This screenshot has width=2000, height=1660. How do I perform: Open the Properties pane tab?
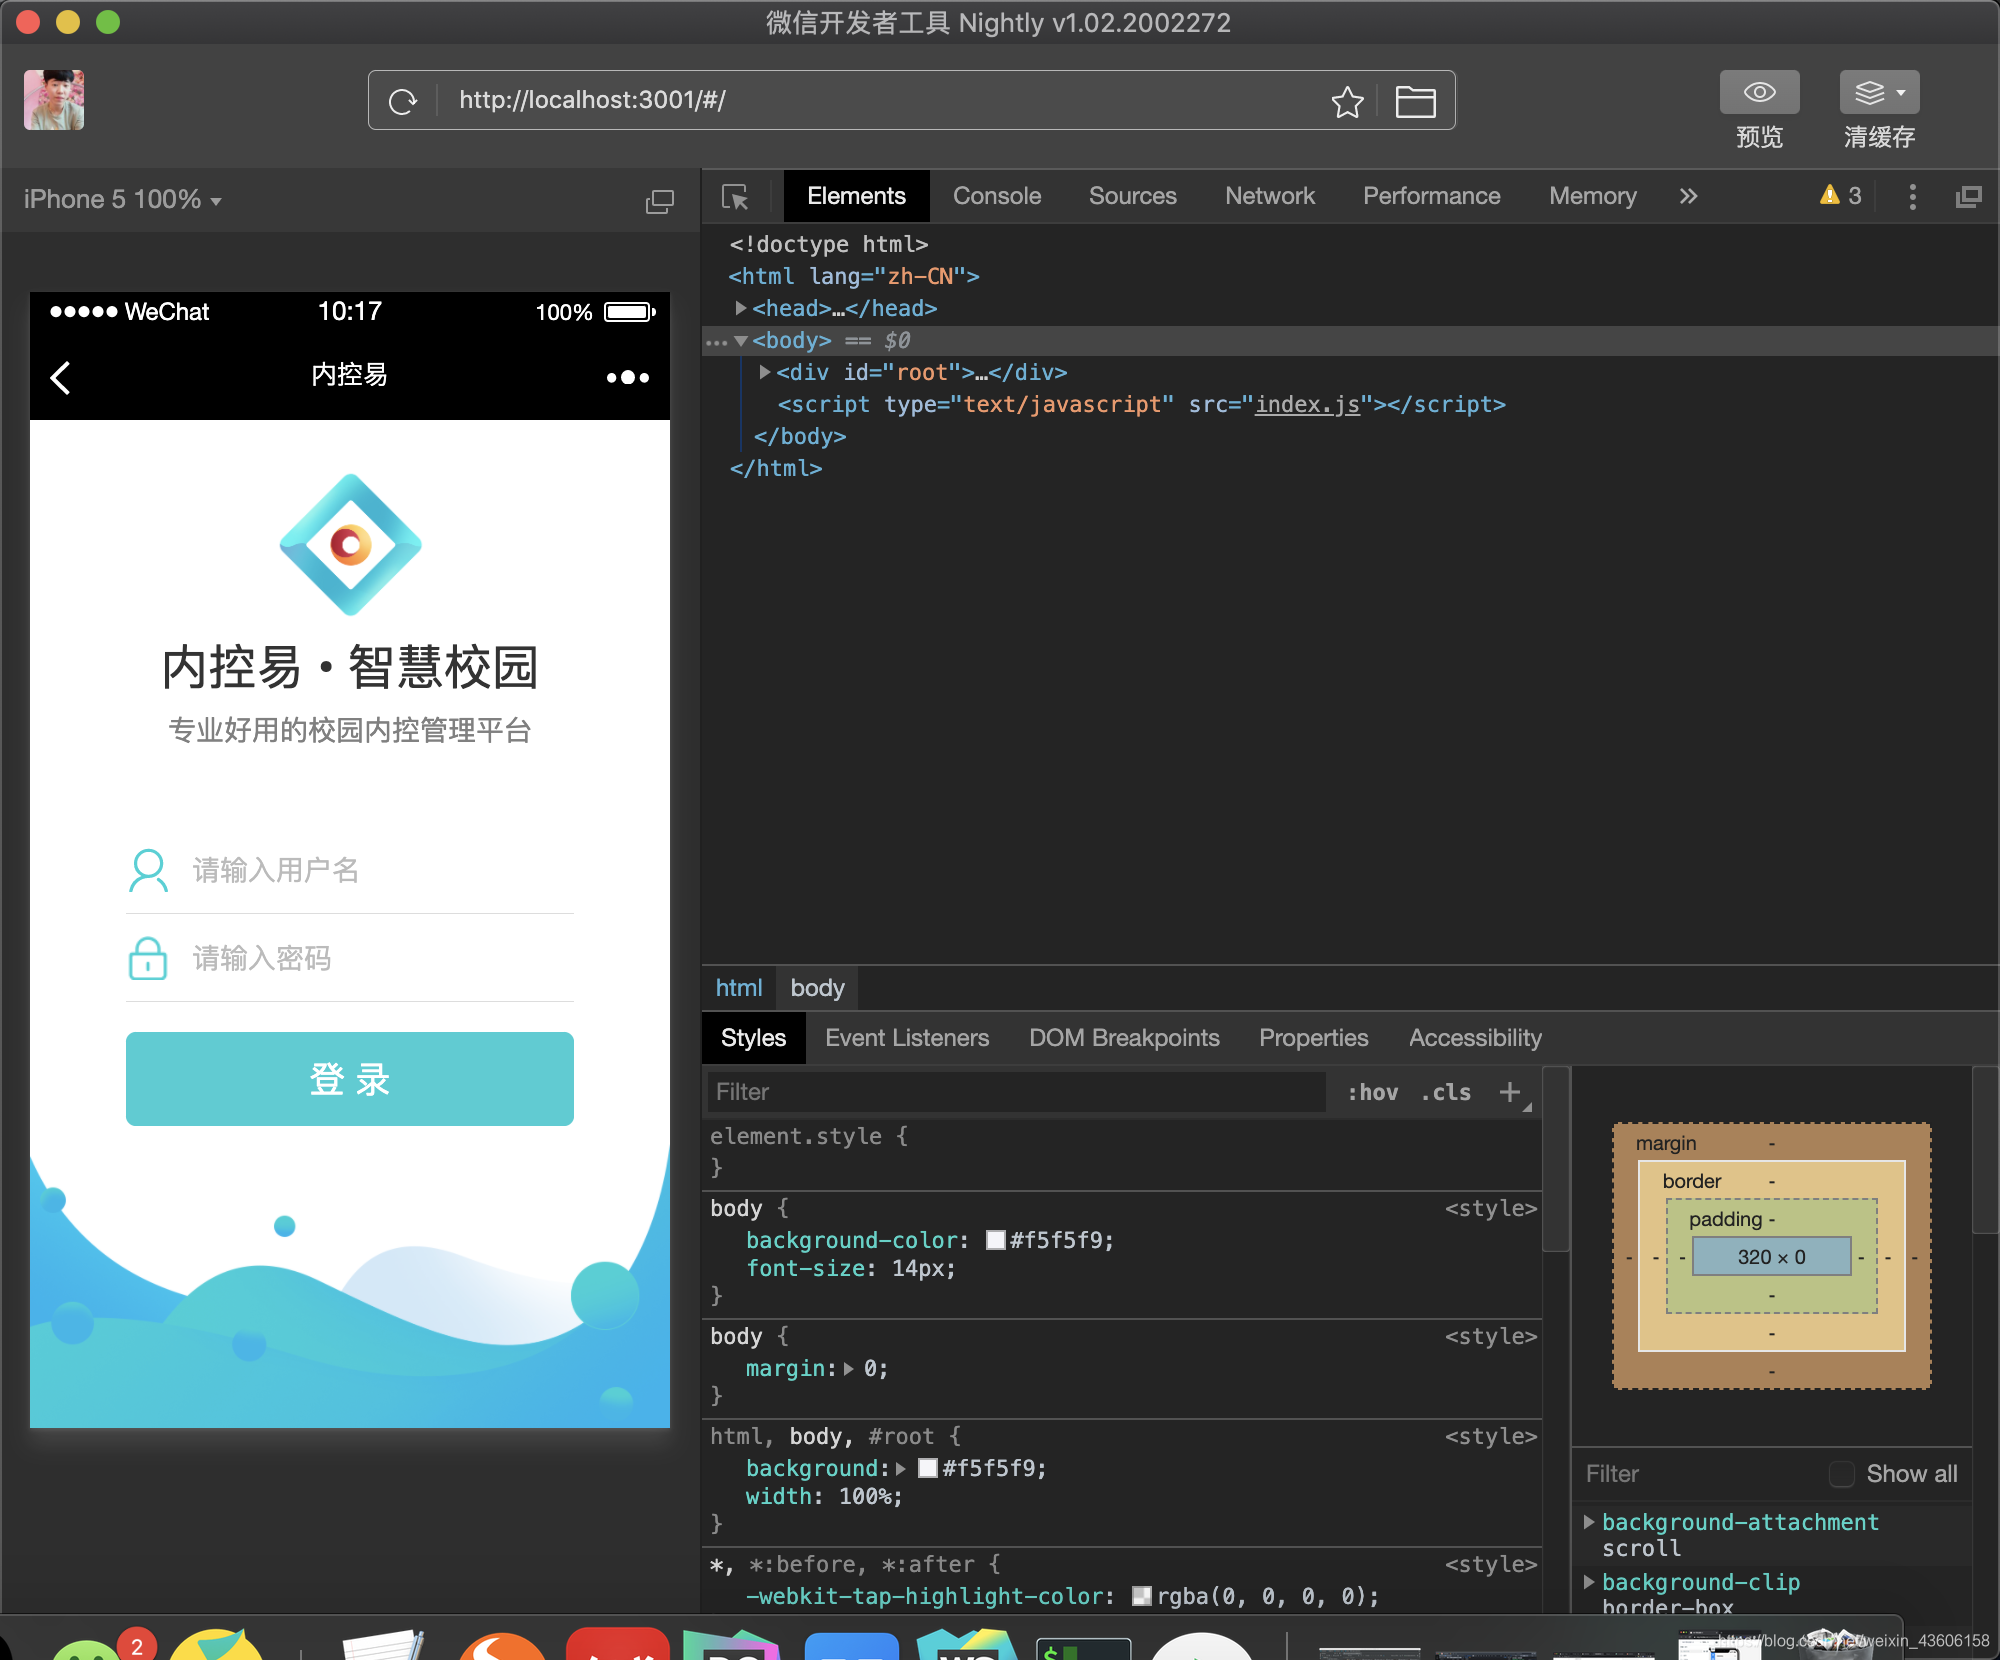coord(1313,1038)
